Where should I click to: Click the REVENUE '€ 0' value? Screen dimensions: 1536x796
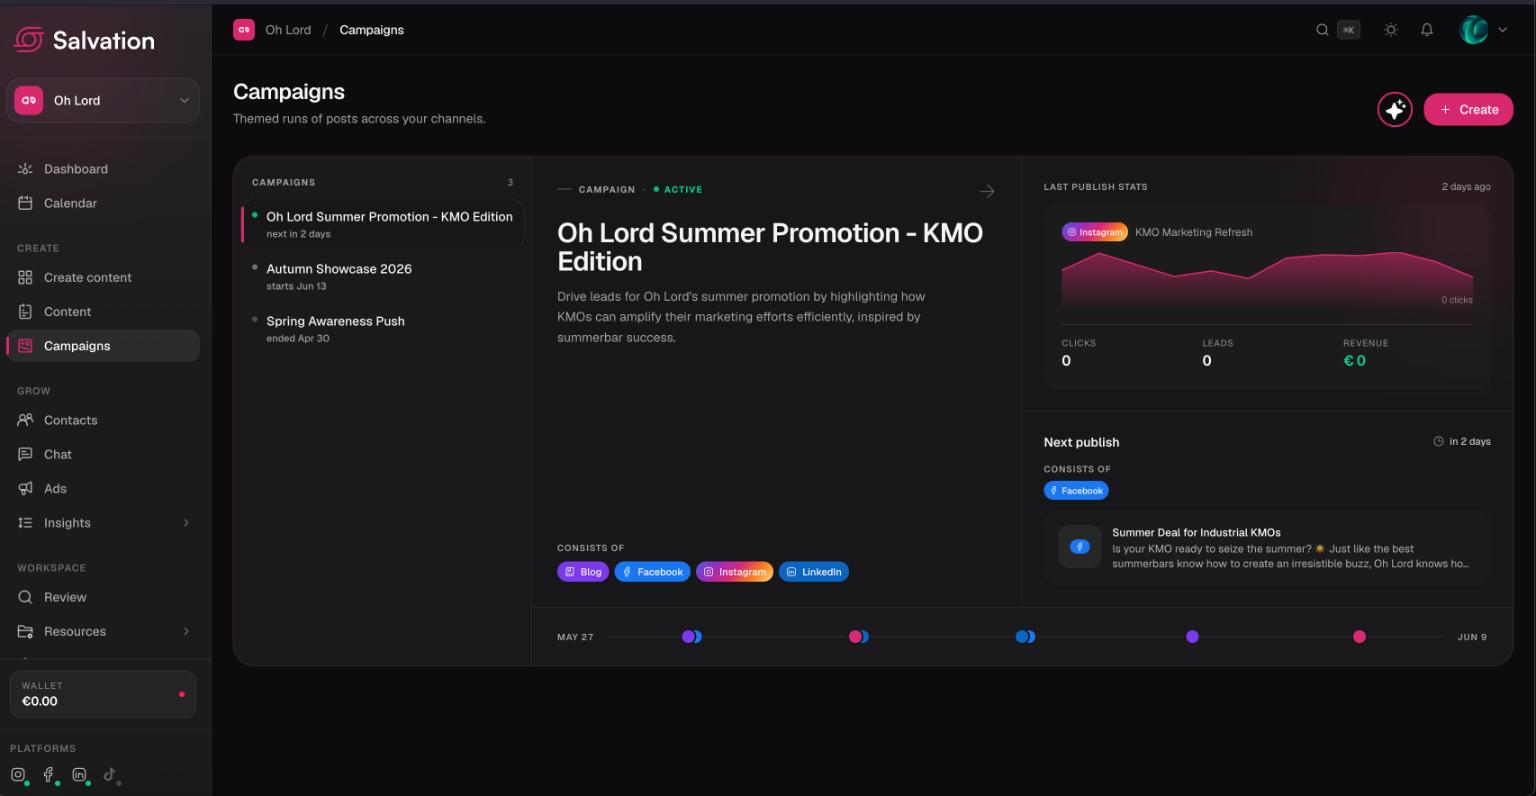(x=1354, y=361)
